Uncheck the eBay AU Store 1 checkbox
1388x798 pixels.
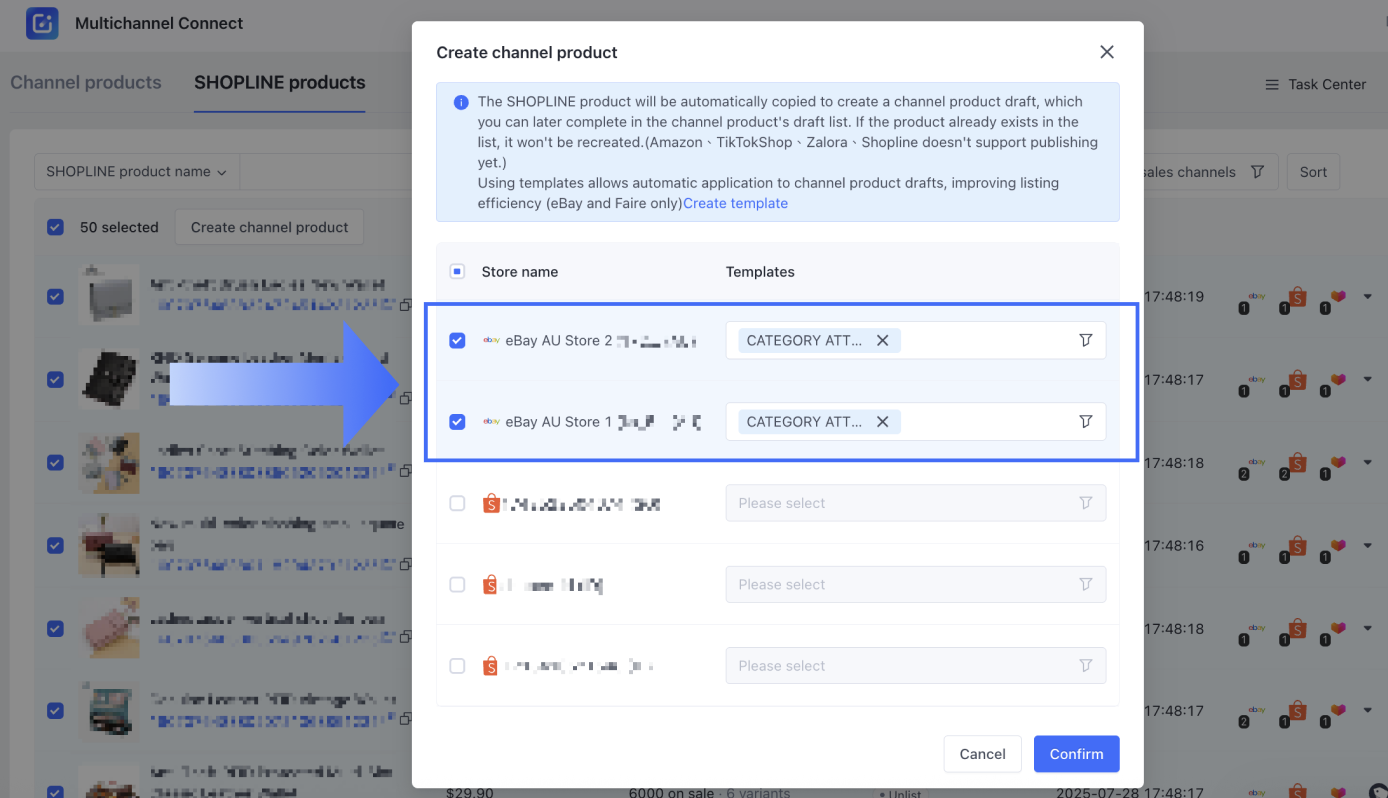[457, 422]
